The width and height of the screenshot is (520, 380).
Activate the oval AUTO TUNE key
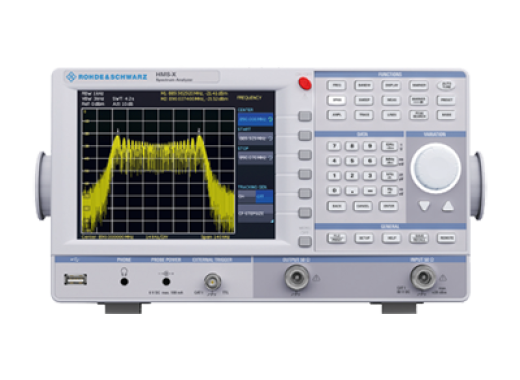click(446, 85)
